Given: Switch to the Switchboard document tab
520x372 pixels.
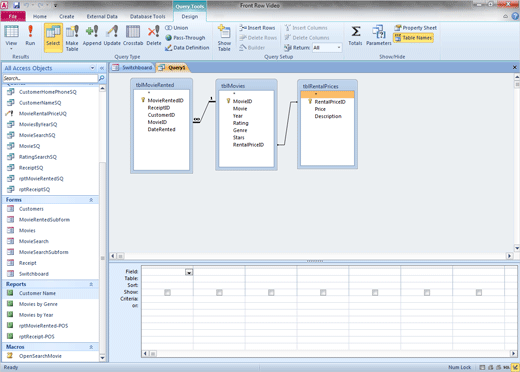Looking at the screenshot, I should (x=132, y=68).
